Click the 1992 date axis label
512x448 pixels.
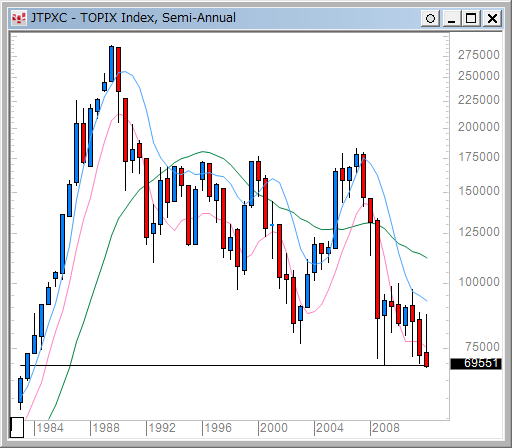pyautogui.click(x=162, y=428)
